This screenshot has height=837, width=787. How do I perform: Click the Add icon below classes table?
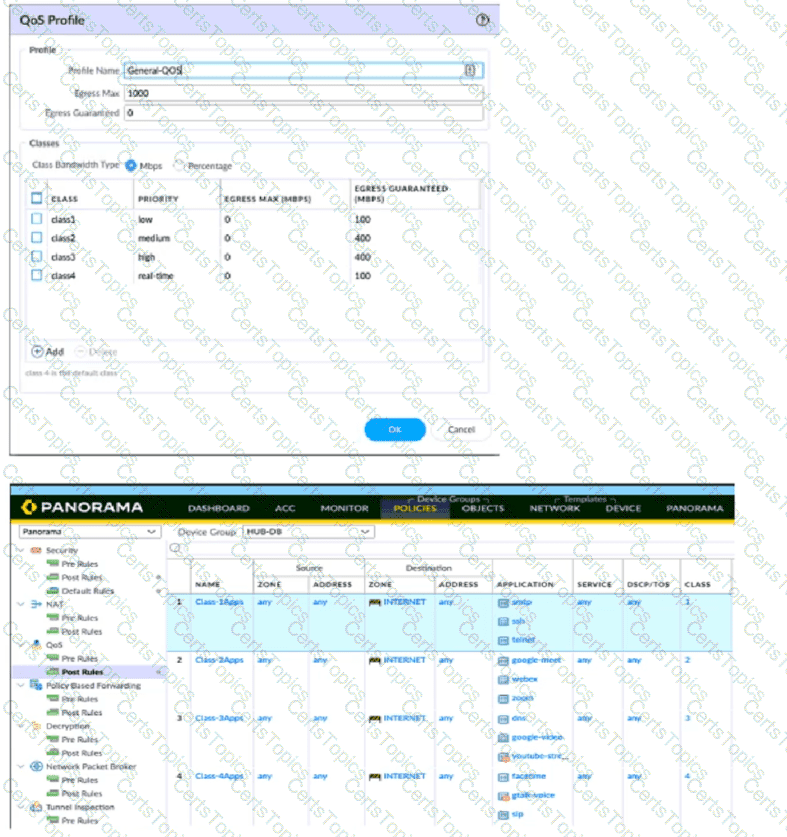(37, 351)
